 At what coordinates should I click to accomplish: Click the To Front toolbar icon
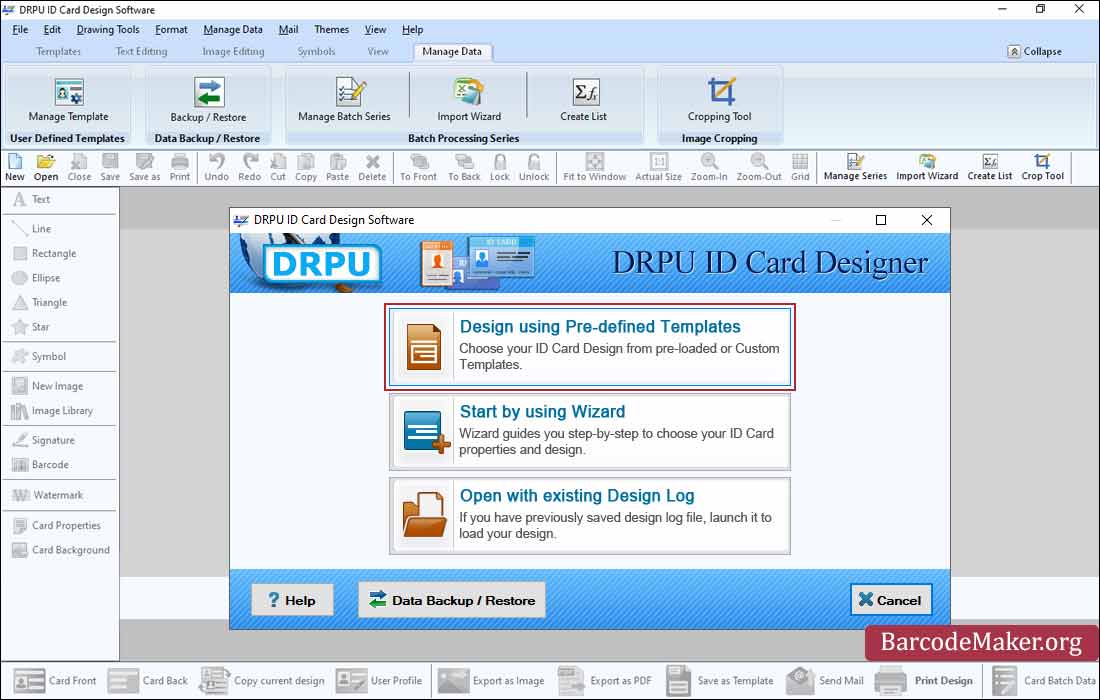coord(418,168)
